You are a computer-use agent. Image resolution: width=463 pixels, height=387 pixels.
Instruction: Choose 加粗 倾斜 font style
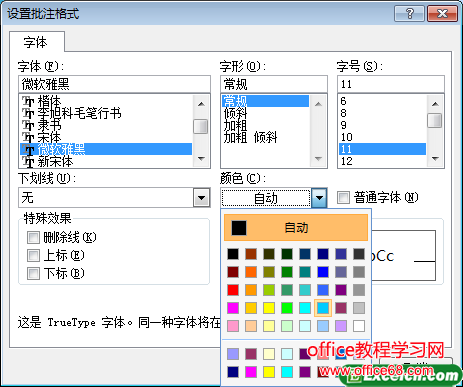click(265, 137)
